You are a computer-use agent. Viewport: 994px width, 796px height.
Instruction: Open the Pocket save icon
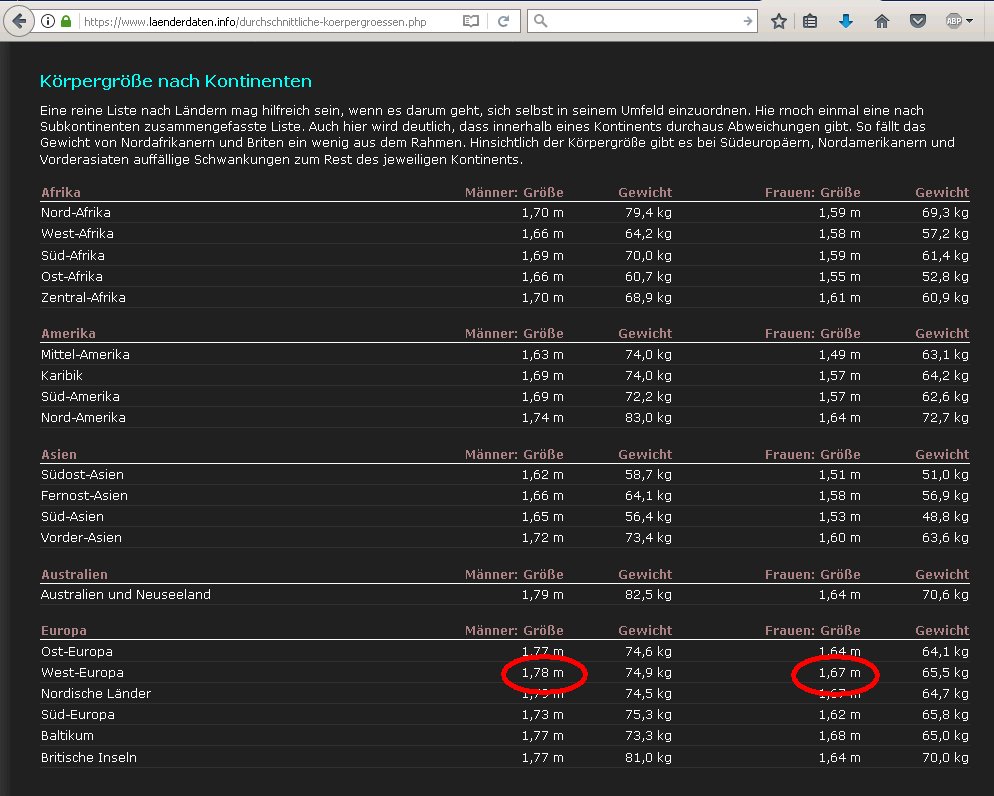click(x=916, y=21)
